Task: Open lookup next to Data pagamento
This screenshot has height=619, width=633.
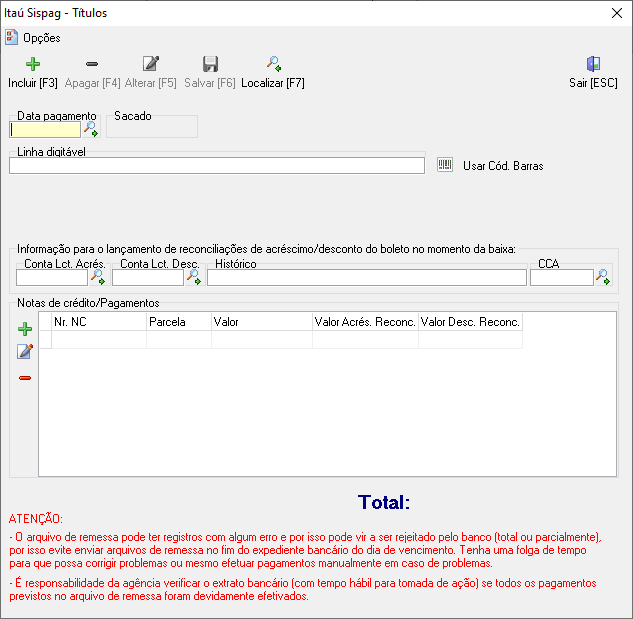Action: (91, 129)
